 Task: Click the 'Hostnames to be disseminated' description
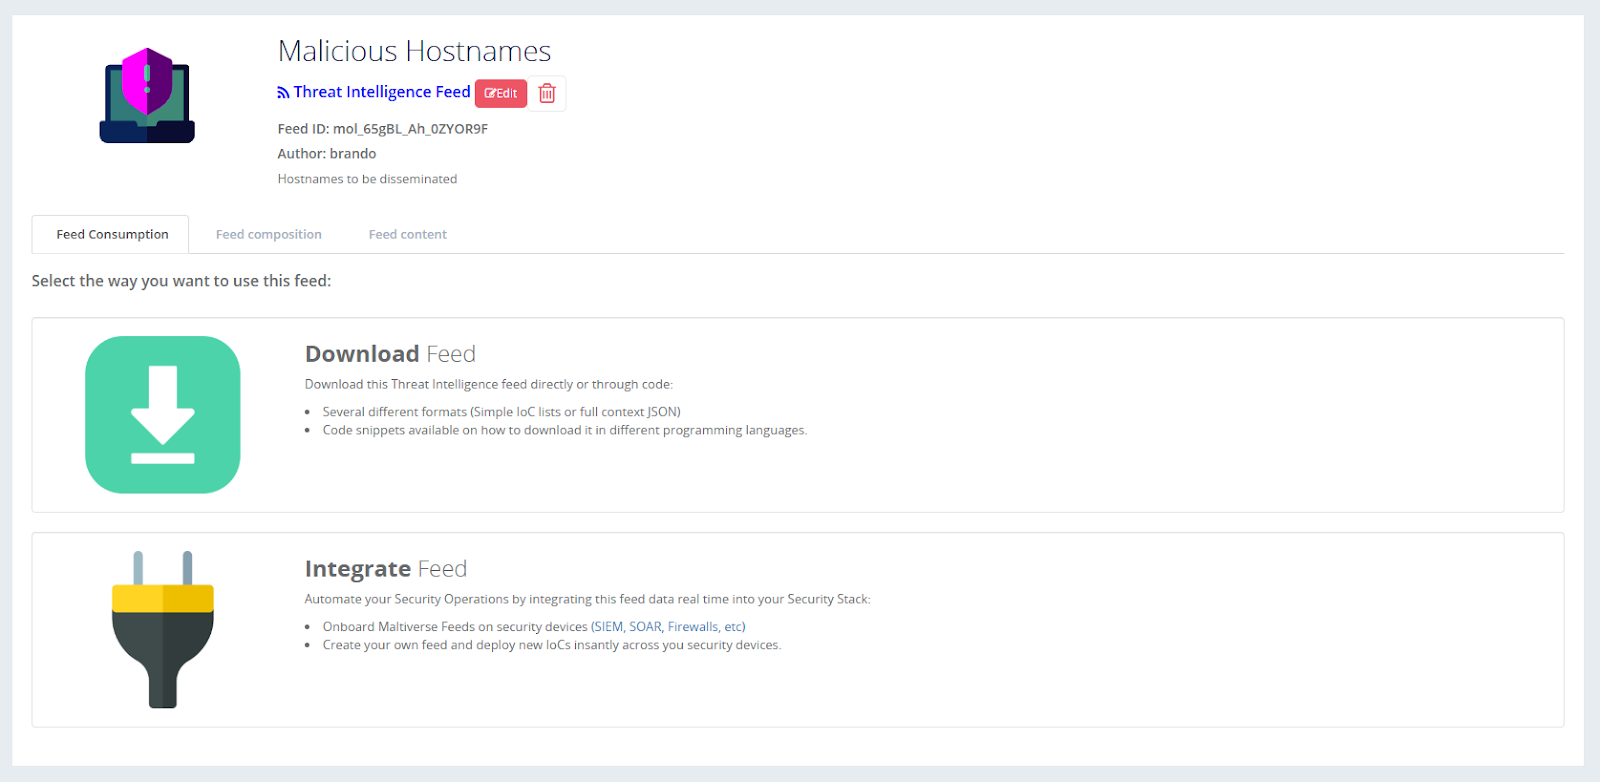(367, 179)
